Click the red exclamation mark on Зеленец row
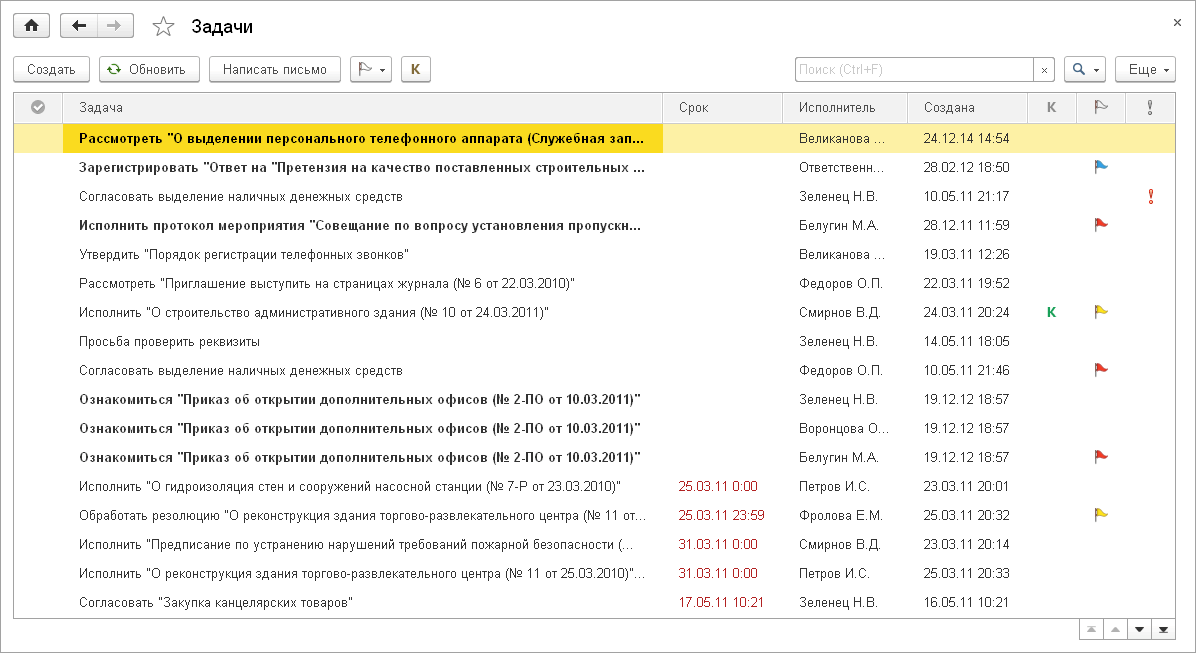1196x653 pixels. tap(1150, 196)
